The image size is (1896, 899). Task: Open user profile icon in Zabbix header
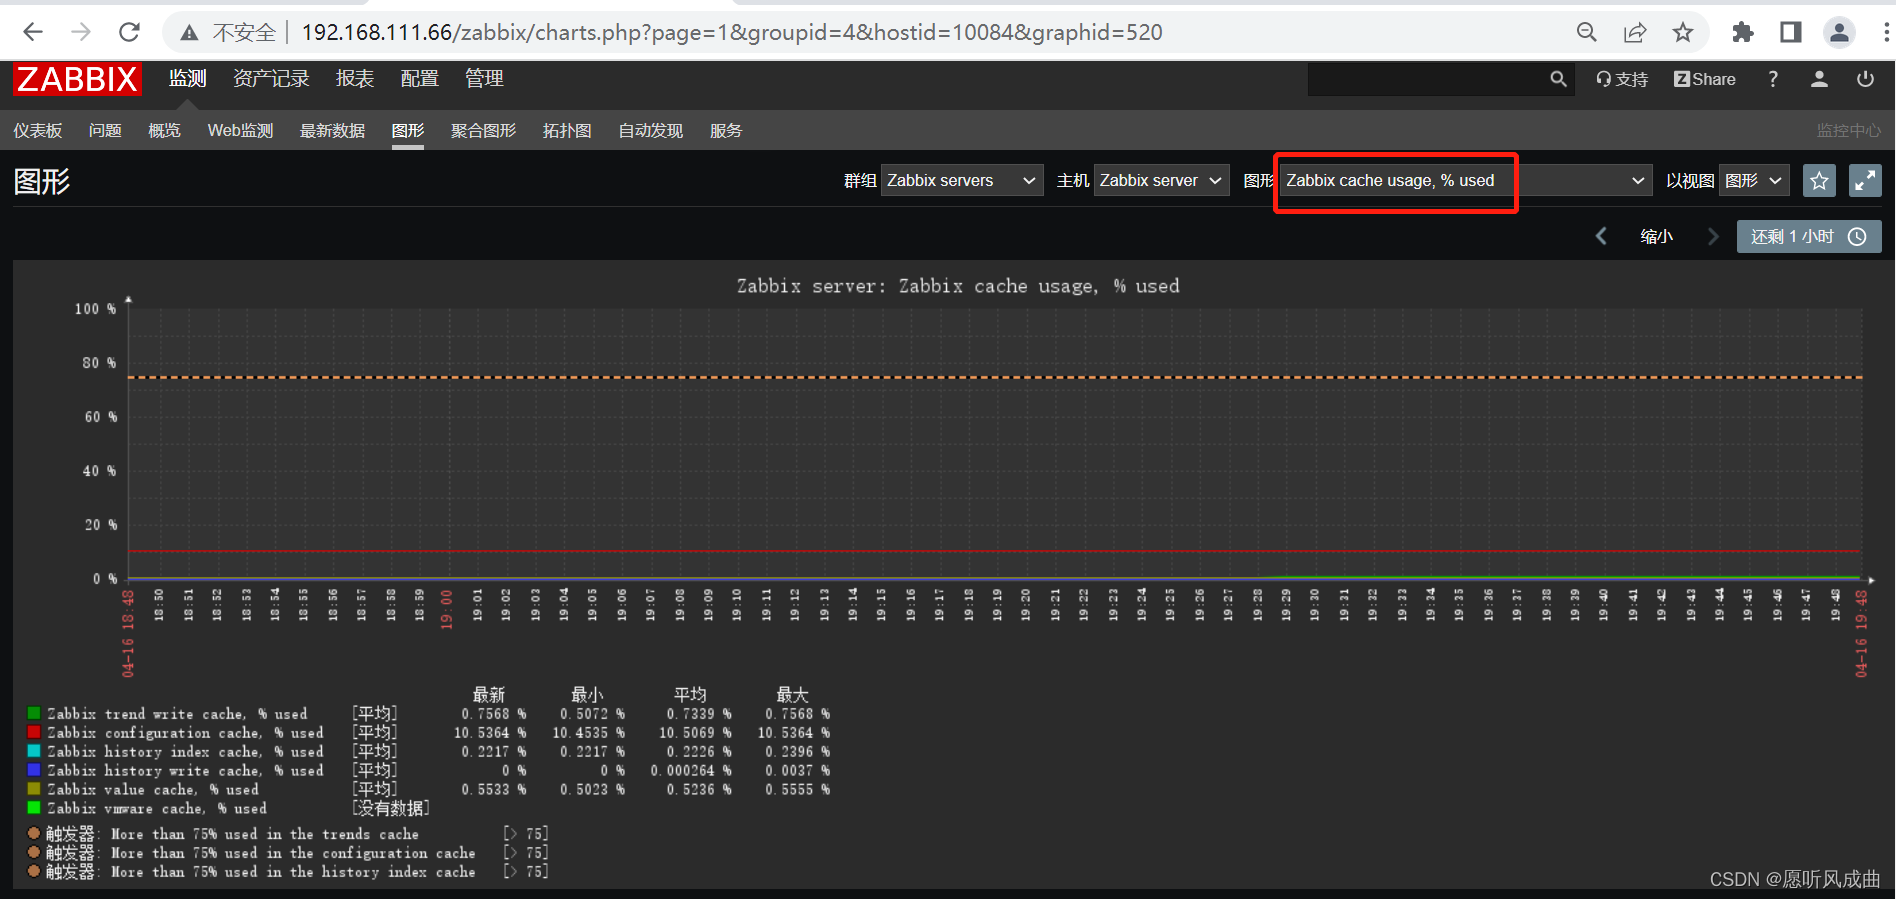[x=1819, y=79]
